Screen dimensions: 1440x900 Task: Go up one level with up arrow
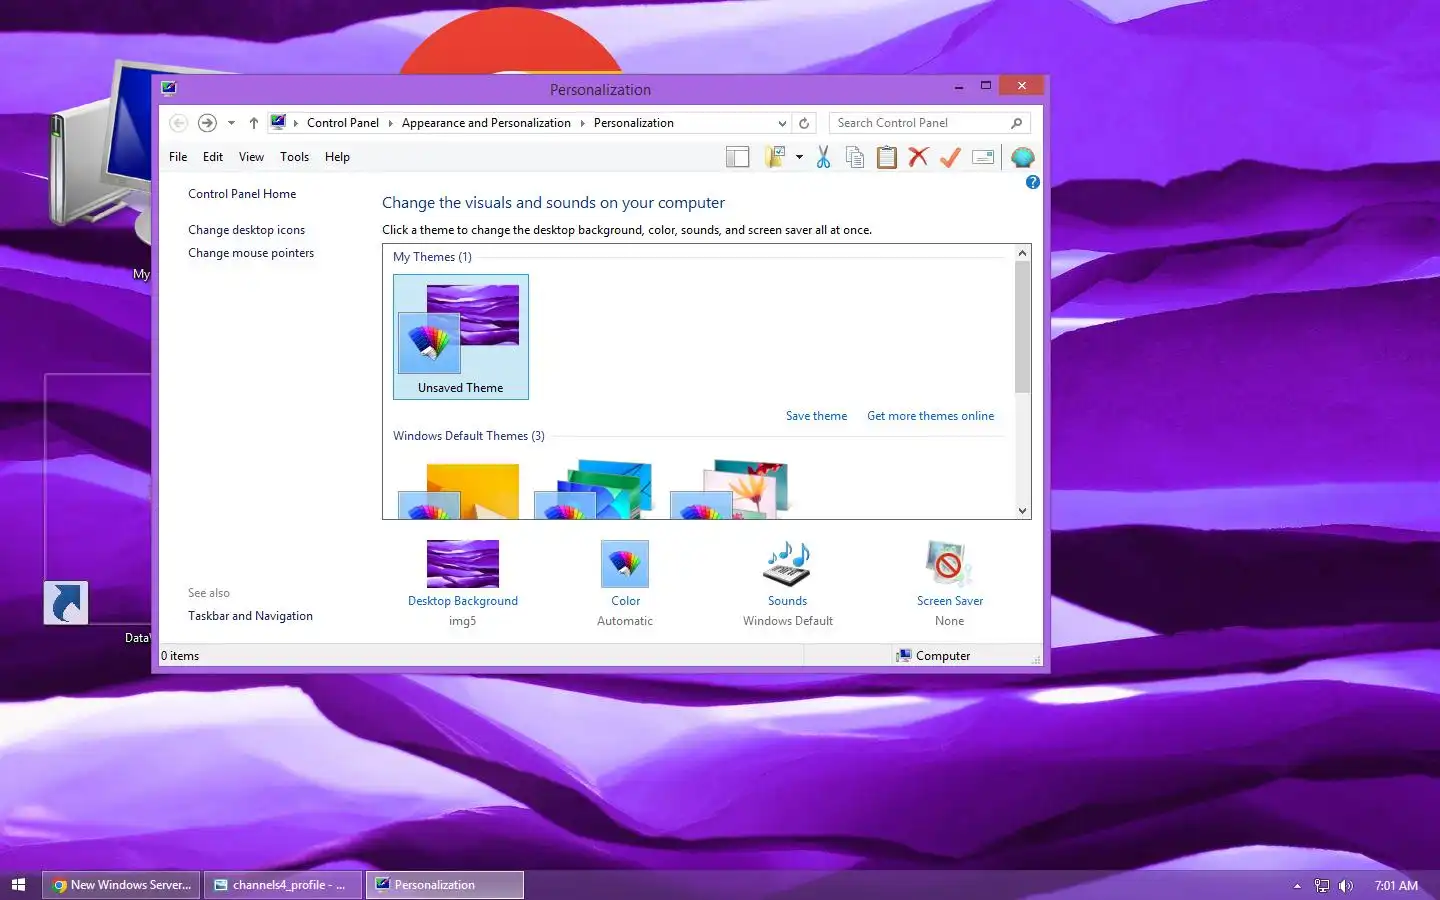[x=254, y=123]
